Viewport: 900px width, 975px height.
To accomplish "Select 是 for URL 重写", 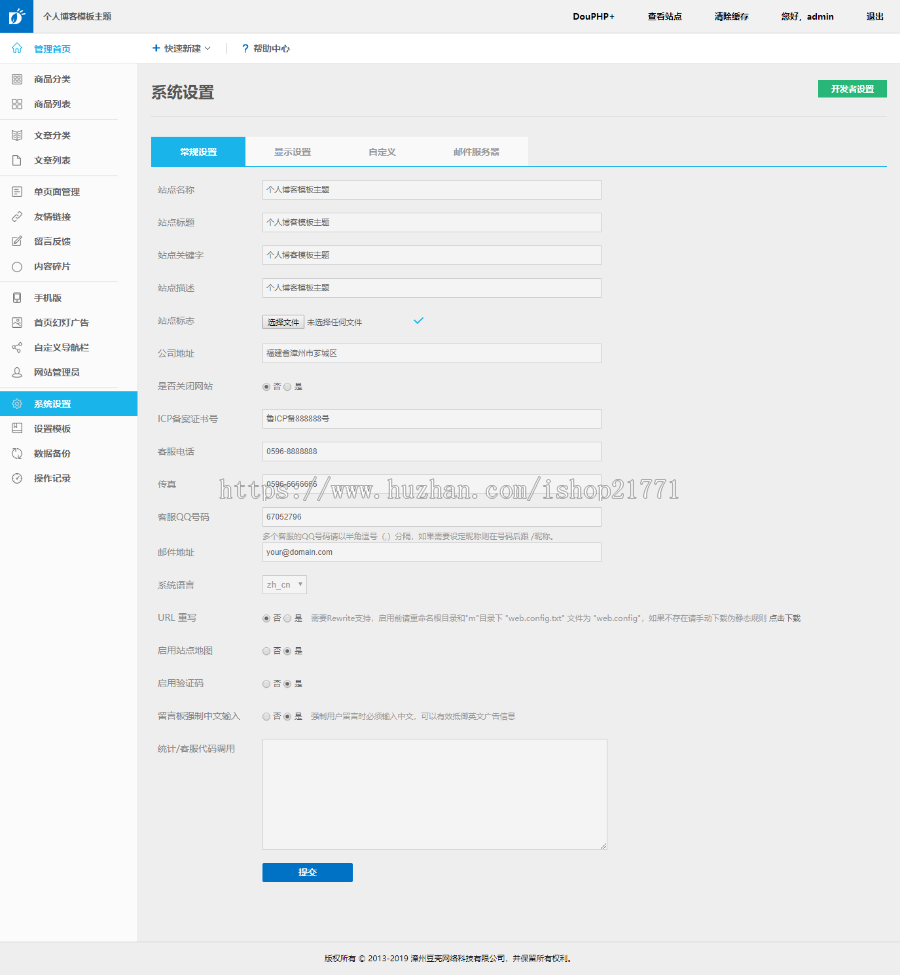I will pyautogui.click(x=287, y=618).
